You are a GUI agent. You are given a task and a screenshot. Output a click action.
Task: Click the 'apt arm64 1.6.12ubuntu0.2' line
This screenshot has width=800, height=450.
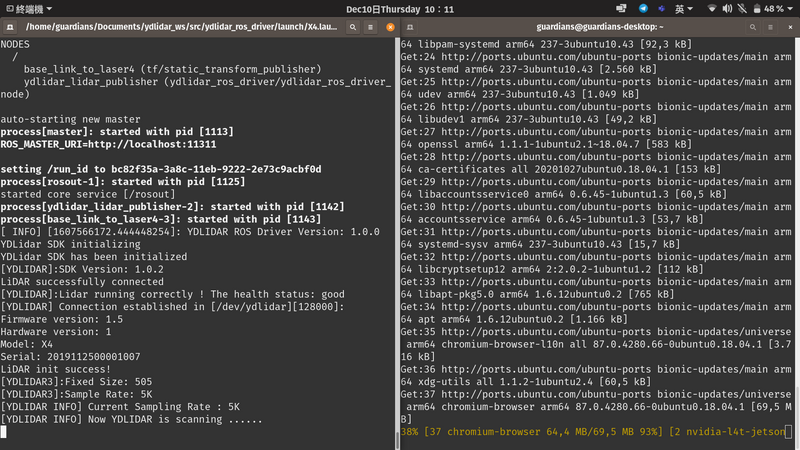pyautogui.click(x=514, y=319)
